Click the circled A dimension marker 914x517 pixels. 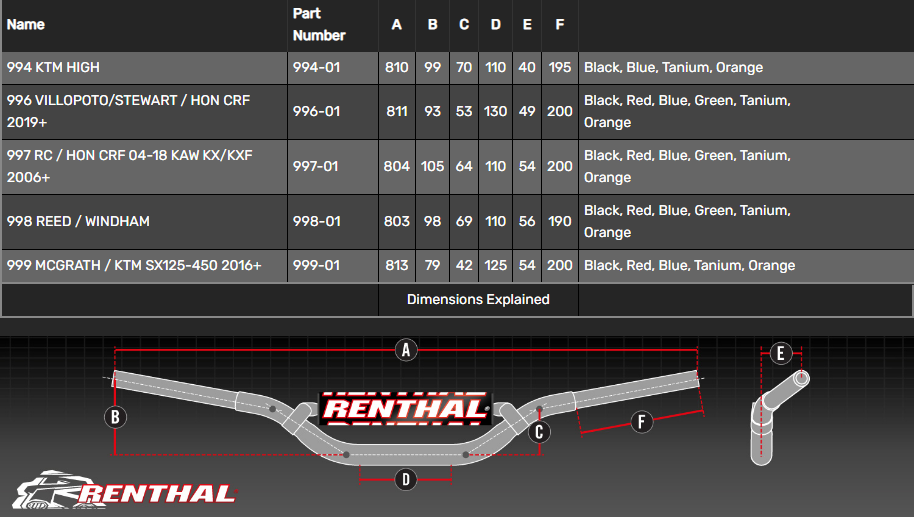coord(405,350)
